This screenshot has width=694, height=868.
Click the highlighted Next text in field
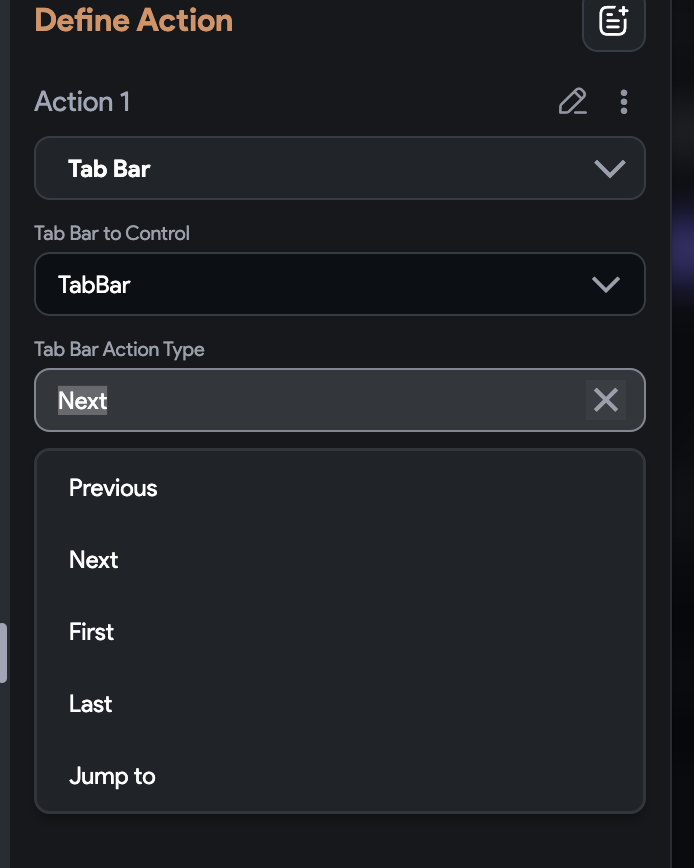coord(82,400)
